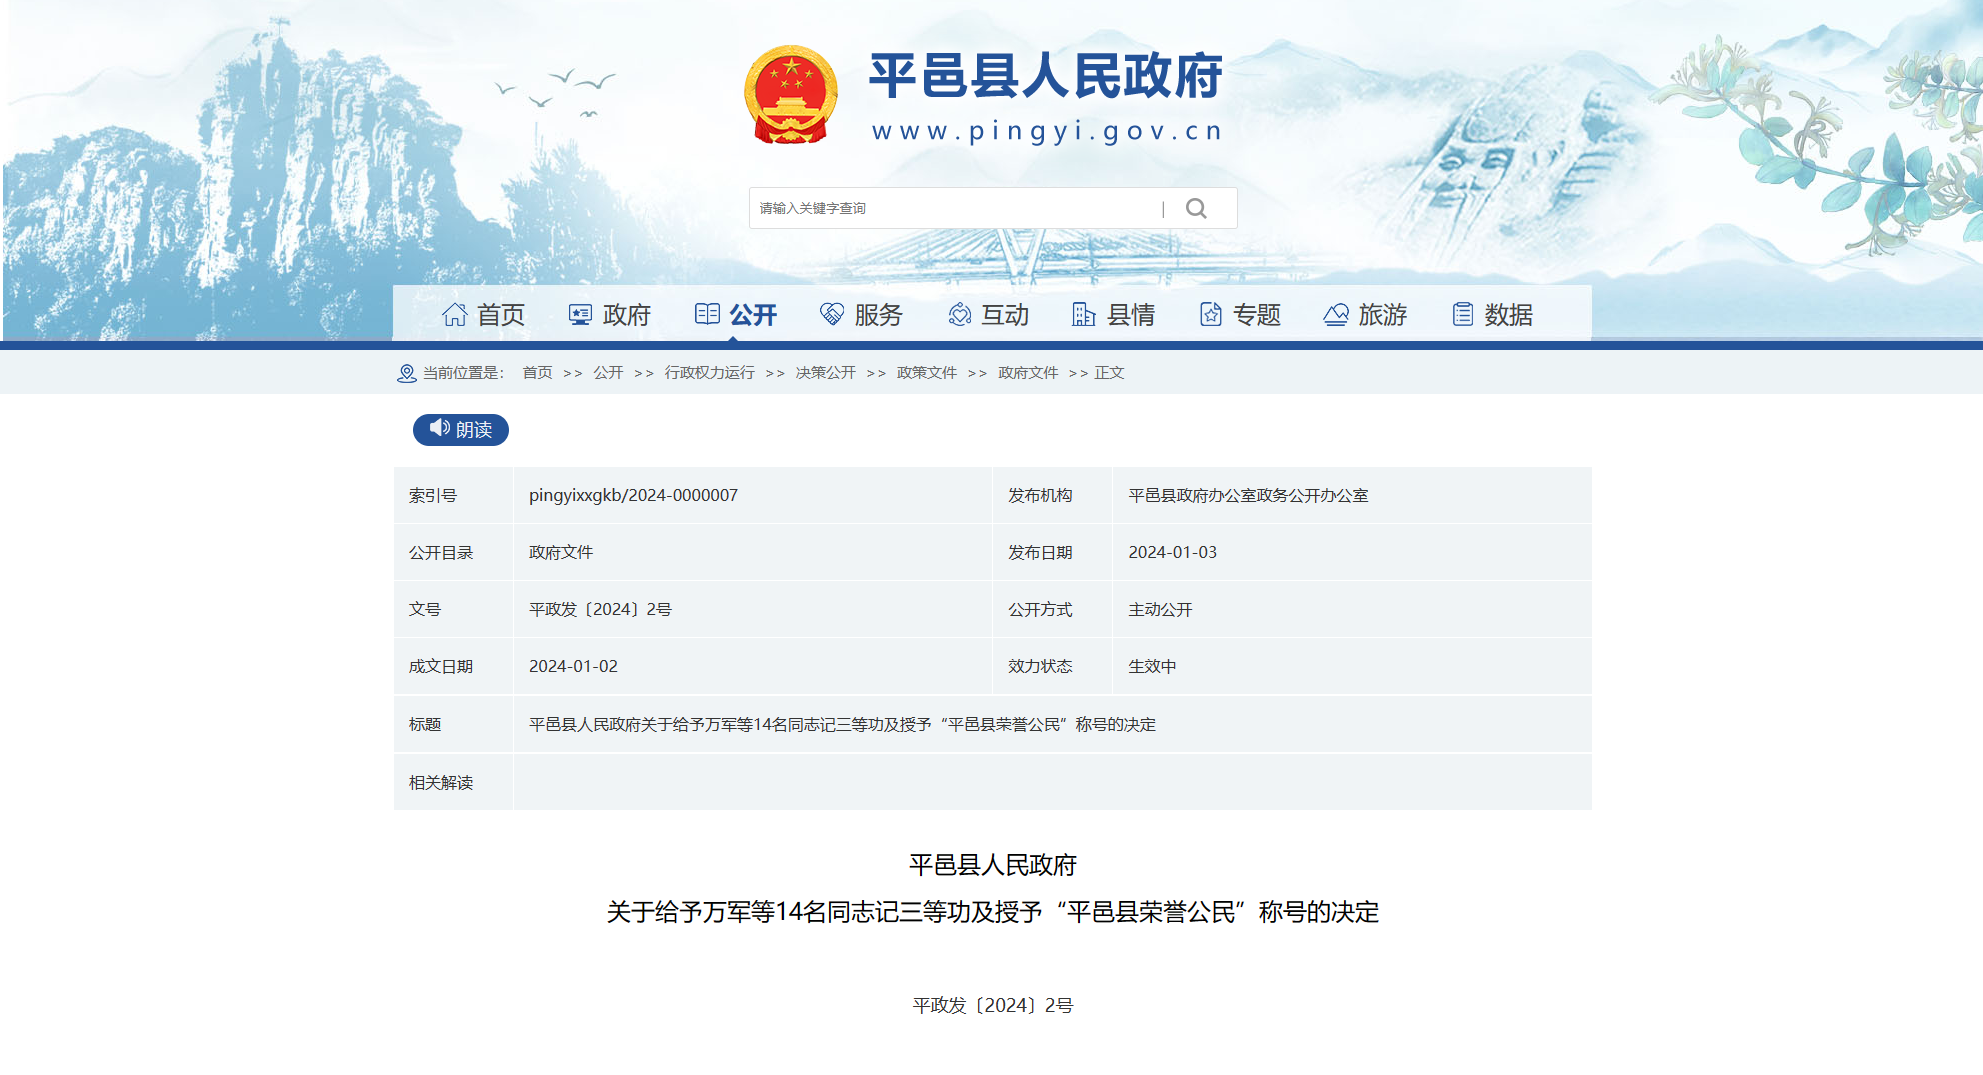
Task: Click the national emblem logo
Action: point(790,96)
